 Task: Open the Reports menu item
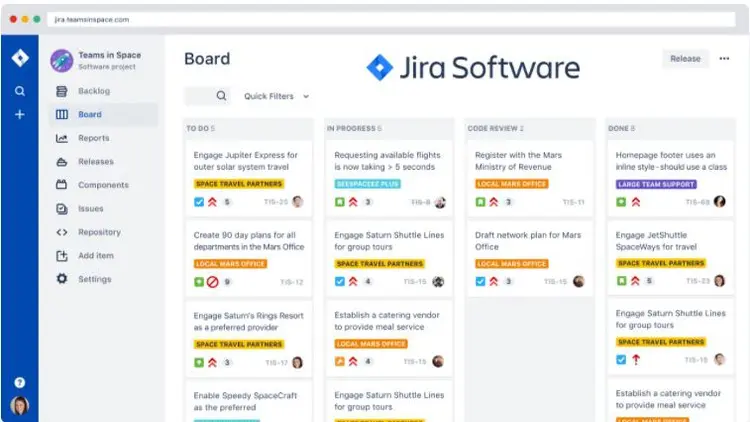point(94,138)
